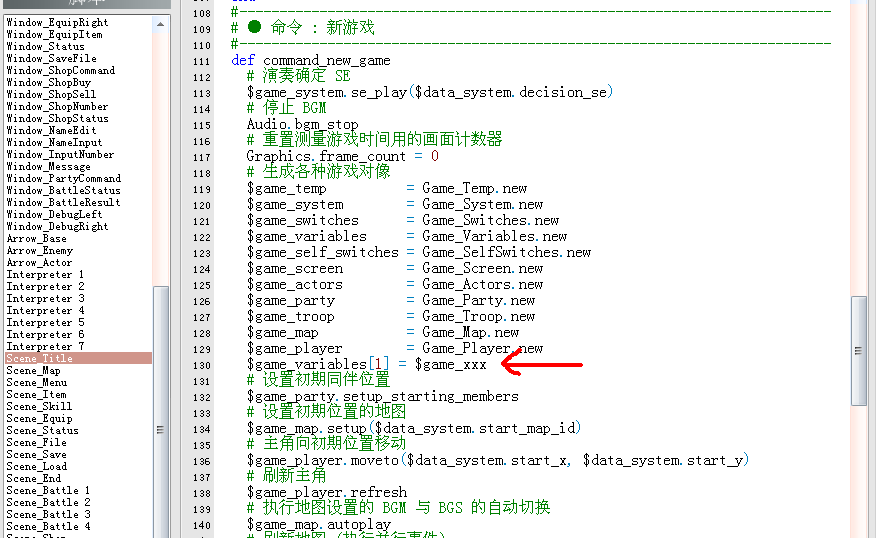The width and height of the screenshot is (876, 538).
Task: Click the script list scrollbar thumb
Action: point(160,412)
